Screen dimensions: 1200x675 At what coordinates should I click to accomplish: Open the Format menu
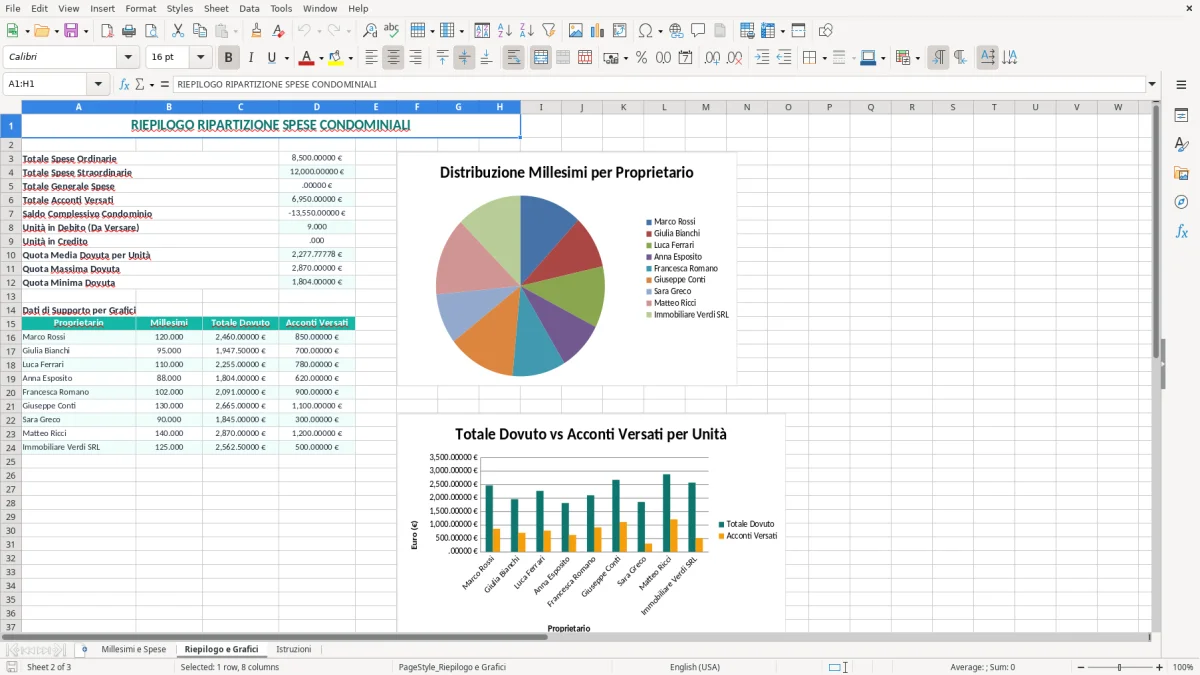click(x=140, y=8)
